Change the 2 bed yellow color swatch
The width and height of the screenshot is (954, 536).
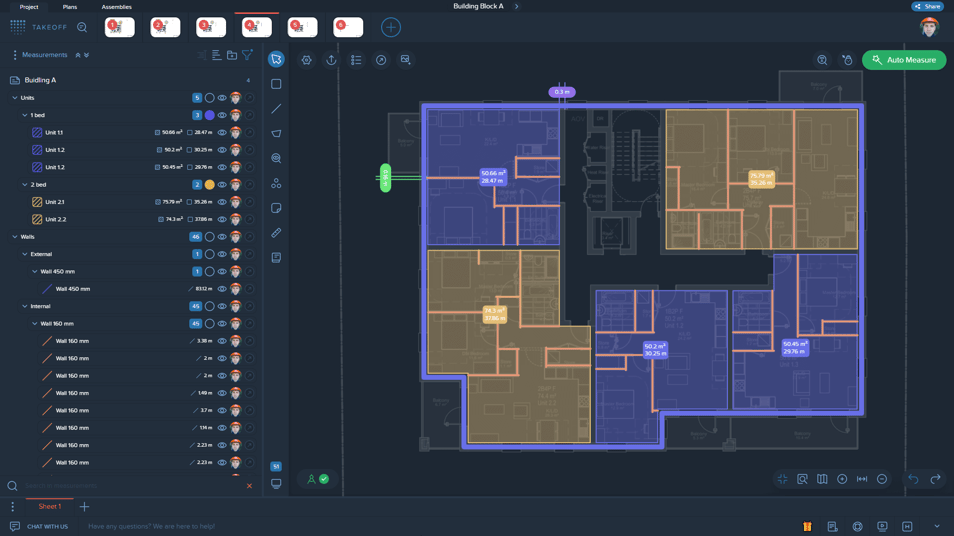coord(209,184)
